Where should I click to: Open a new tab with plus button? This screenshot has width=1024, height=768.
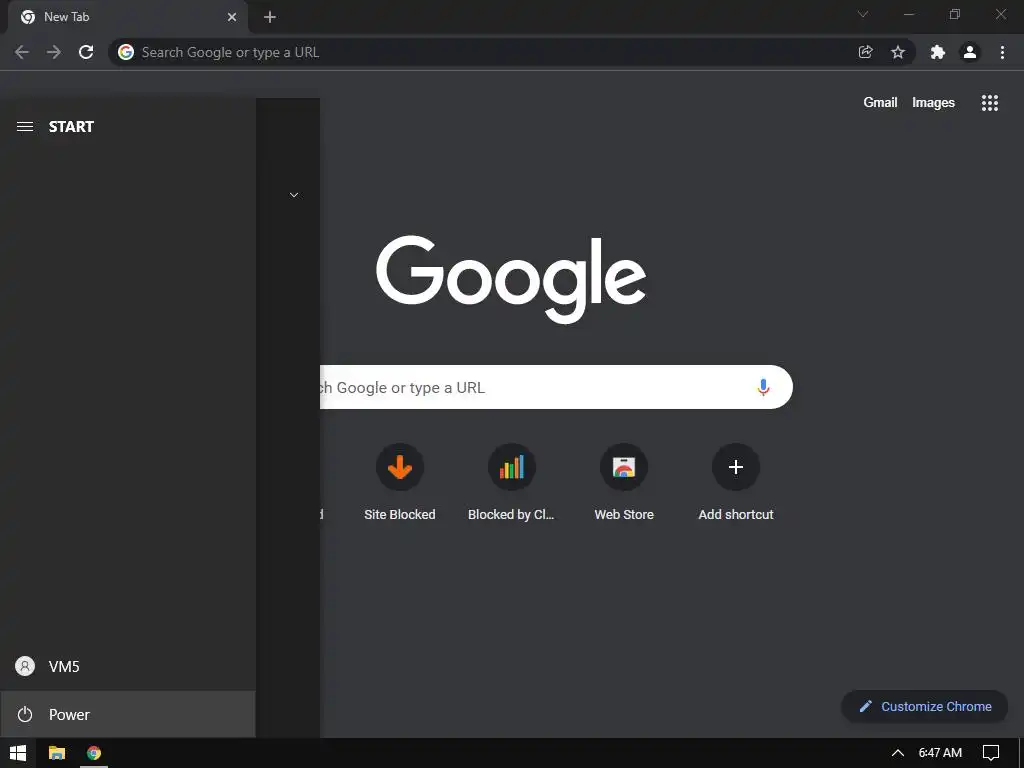tap(270, 17)
